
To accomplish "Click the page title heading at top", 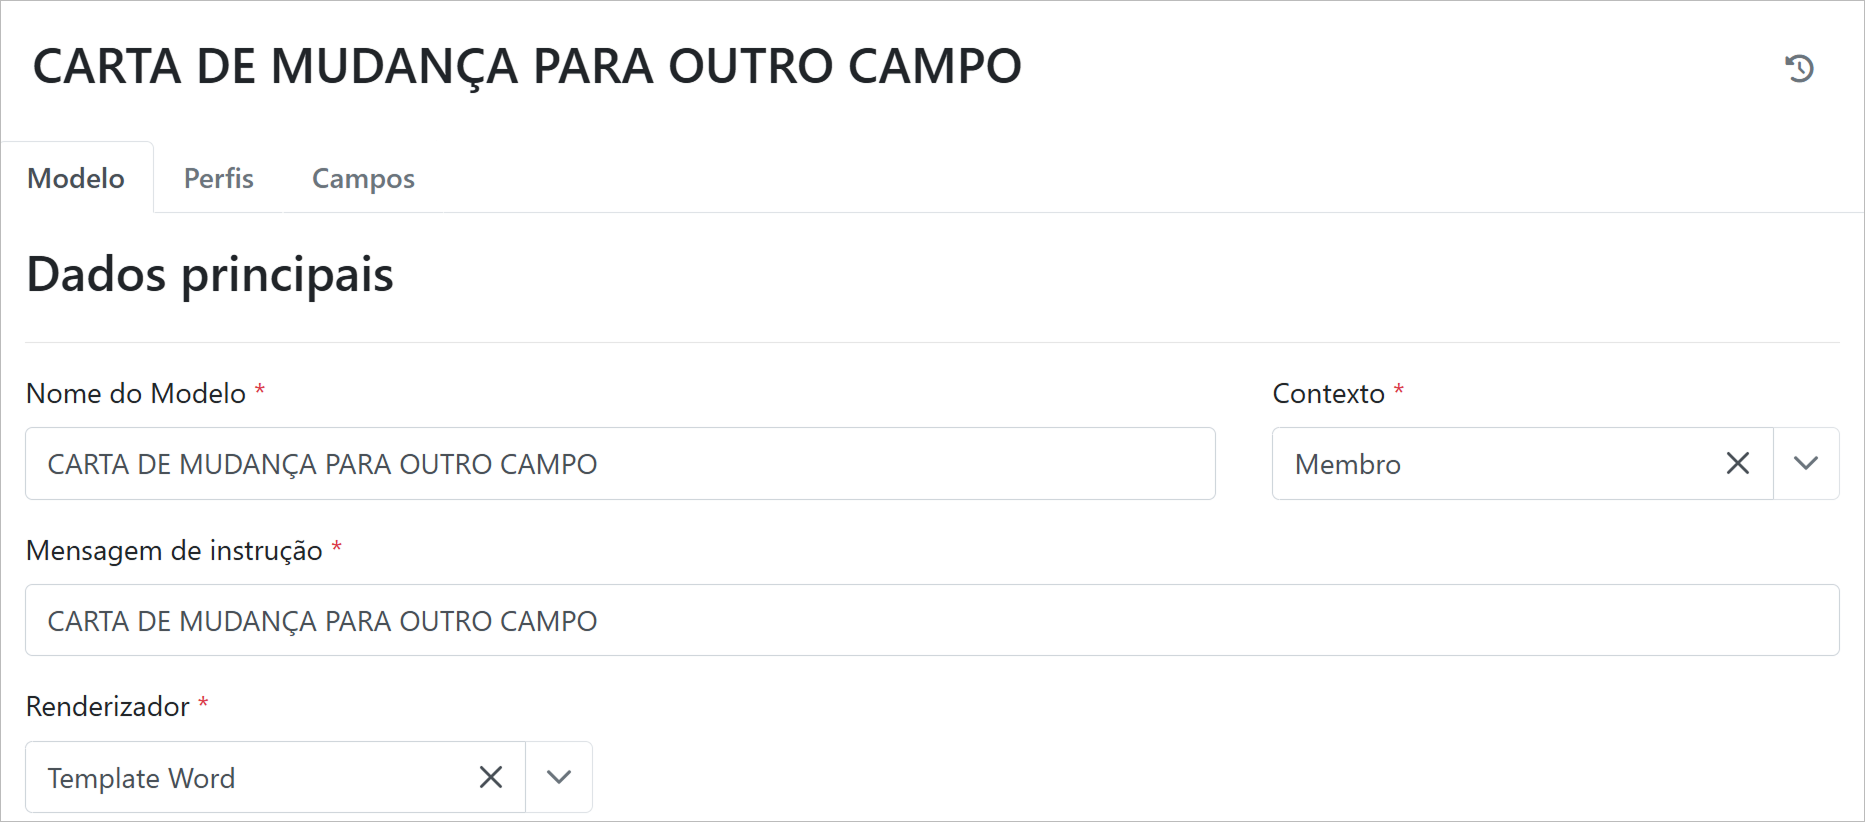I will 527,67.
